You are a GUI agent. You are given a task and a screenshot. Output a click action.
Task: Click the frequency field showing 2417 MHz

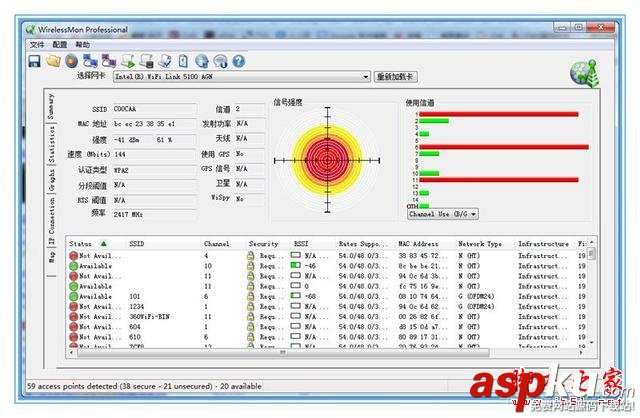154,214
